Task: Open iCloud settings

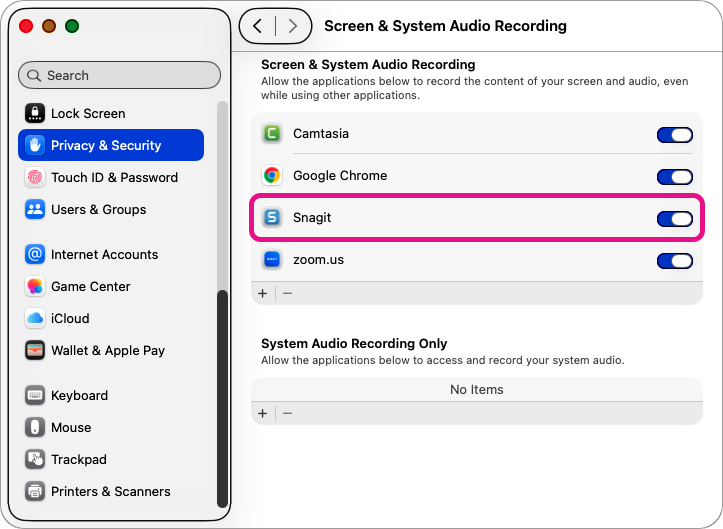Action: point(111,318)
